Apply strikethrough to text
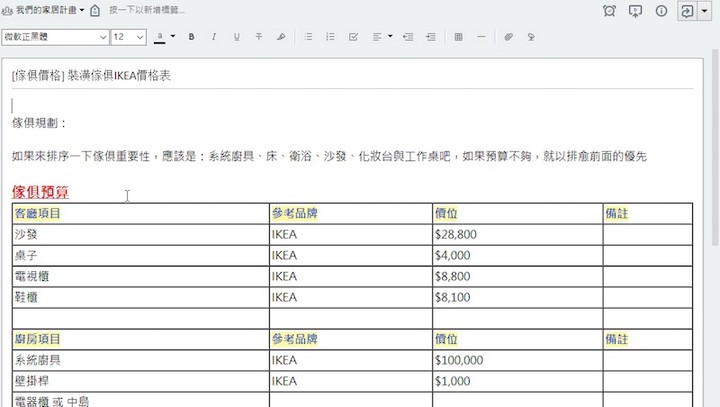 point(259,37)
